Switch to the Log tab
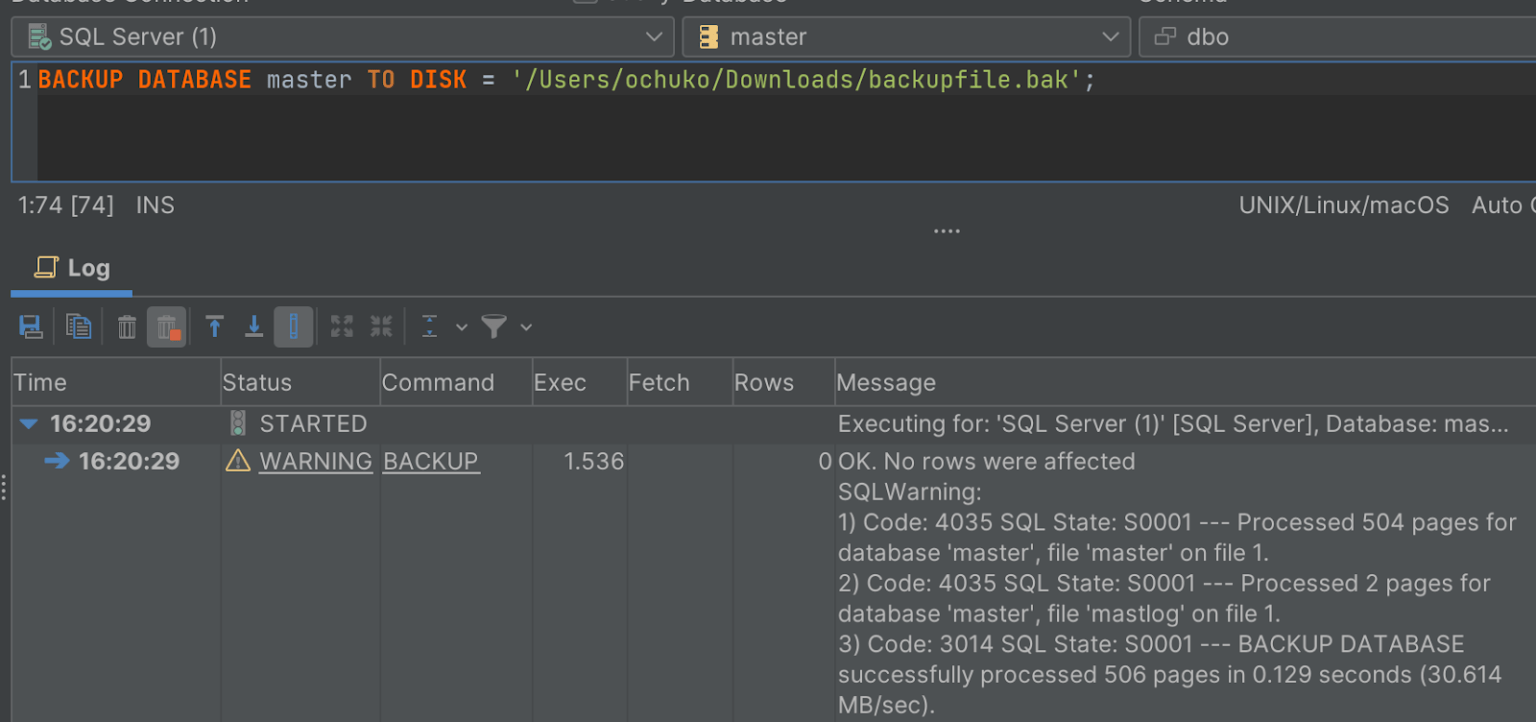The width and height of the screenshot is (1536, 722). point(70,267)
